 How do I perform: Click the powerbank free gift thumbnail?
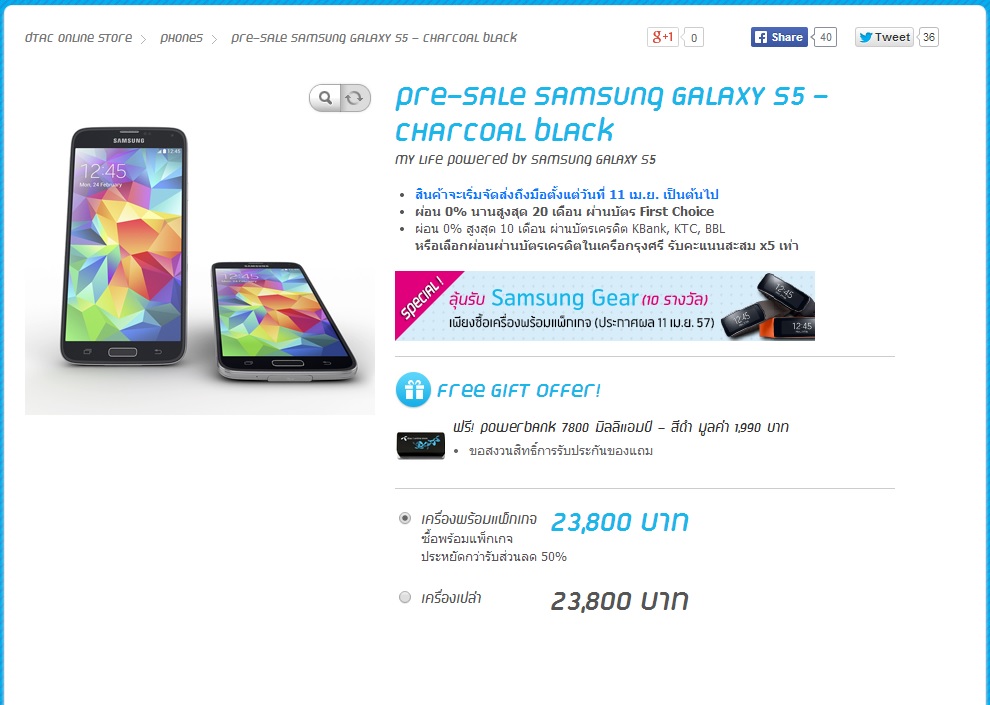[420, 444]
